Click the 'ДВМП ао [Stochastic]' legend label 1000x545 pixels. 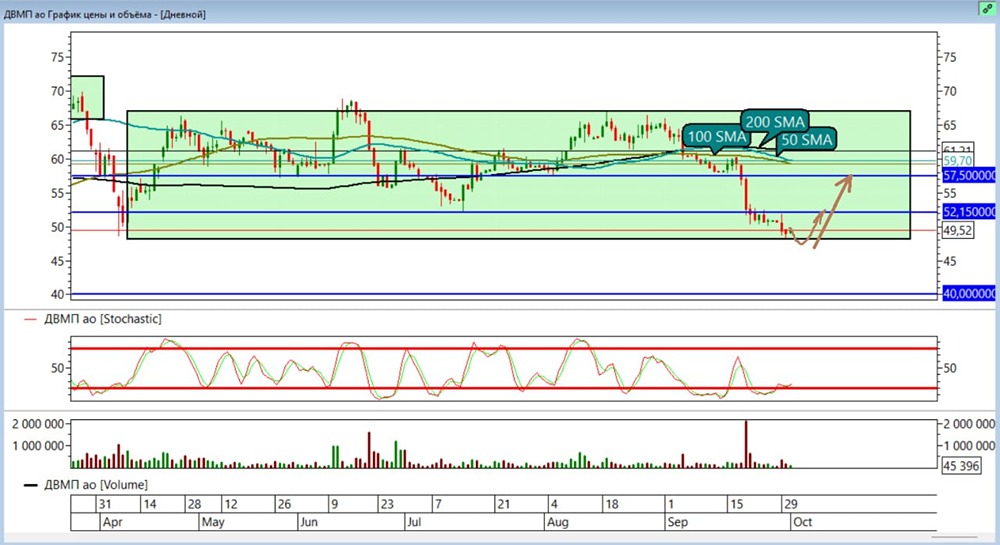click(x=103, y=319)
